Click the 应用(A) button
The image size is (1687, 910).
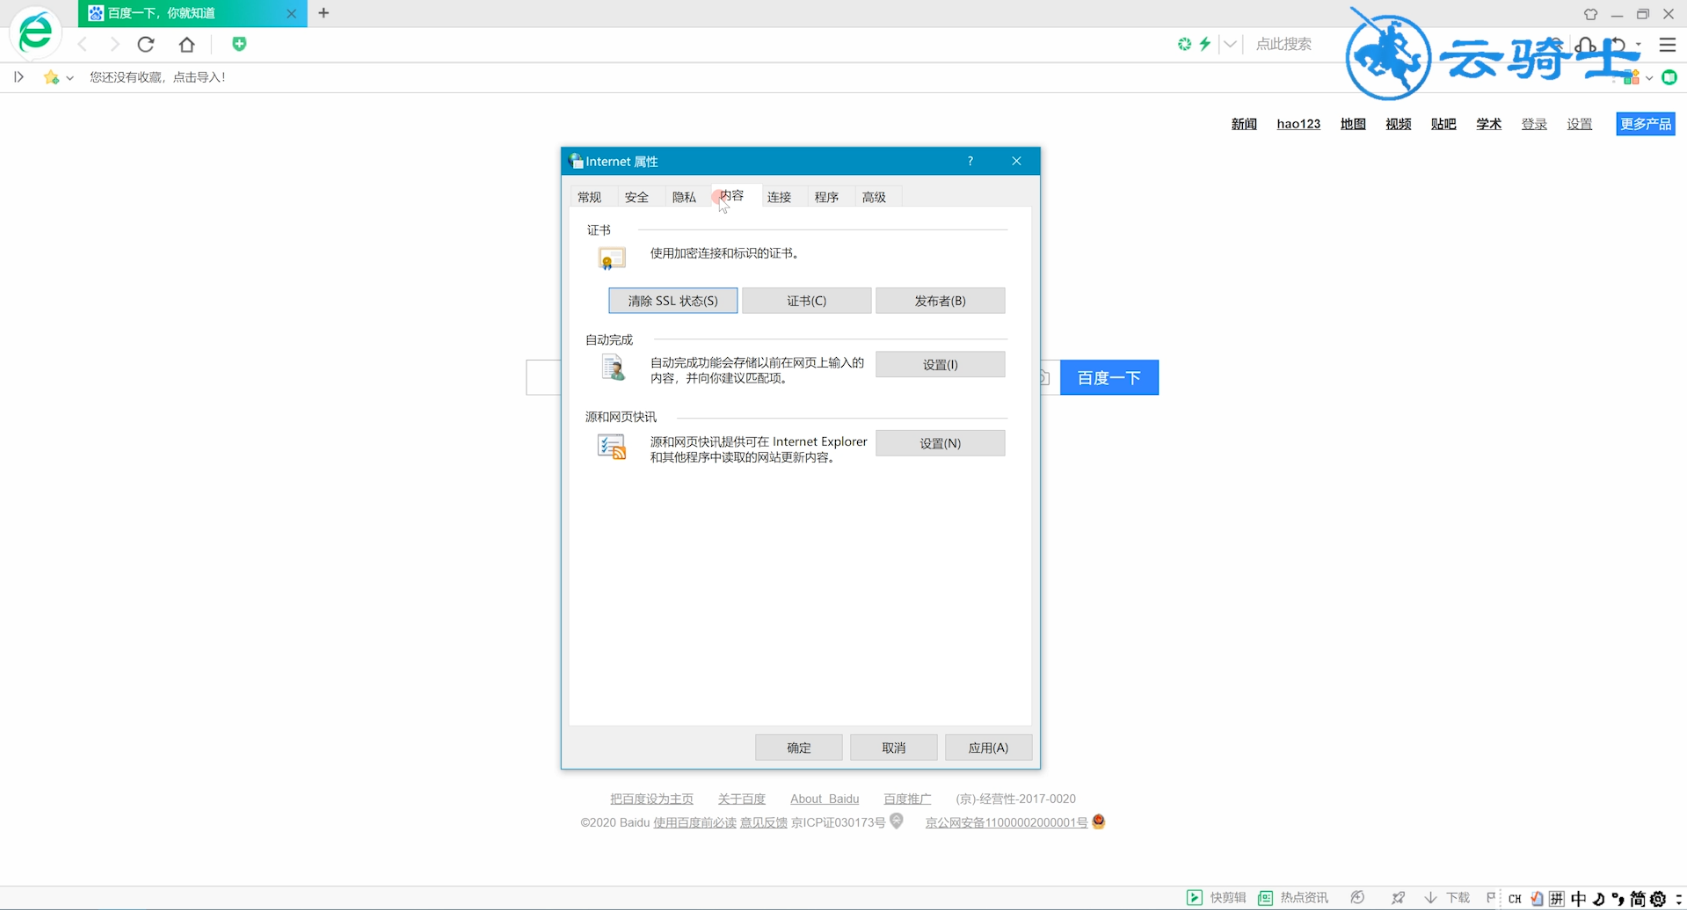click(988, 747)
